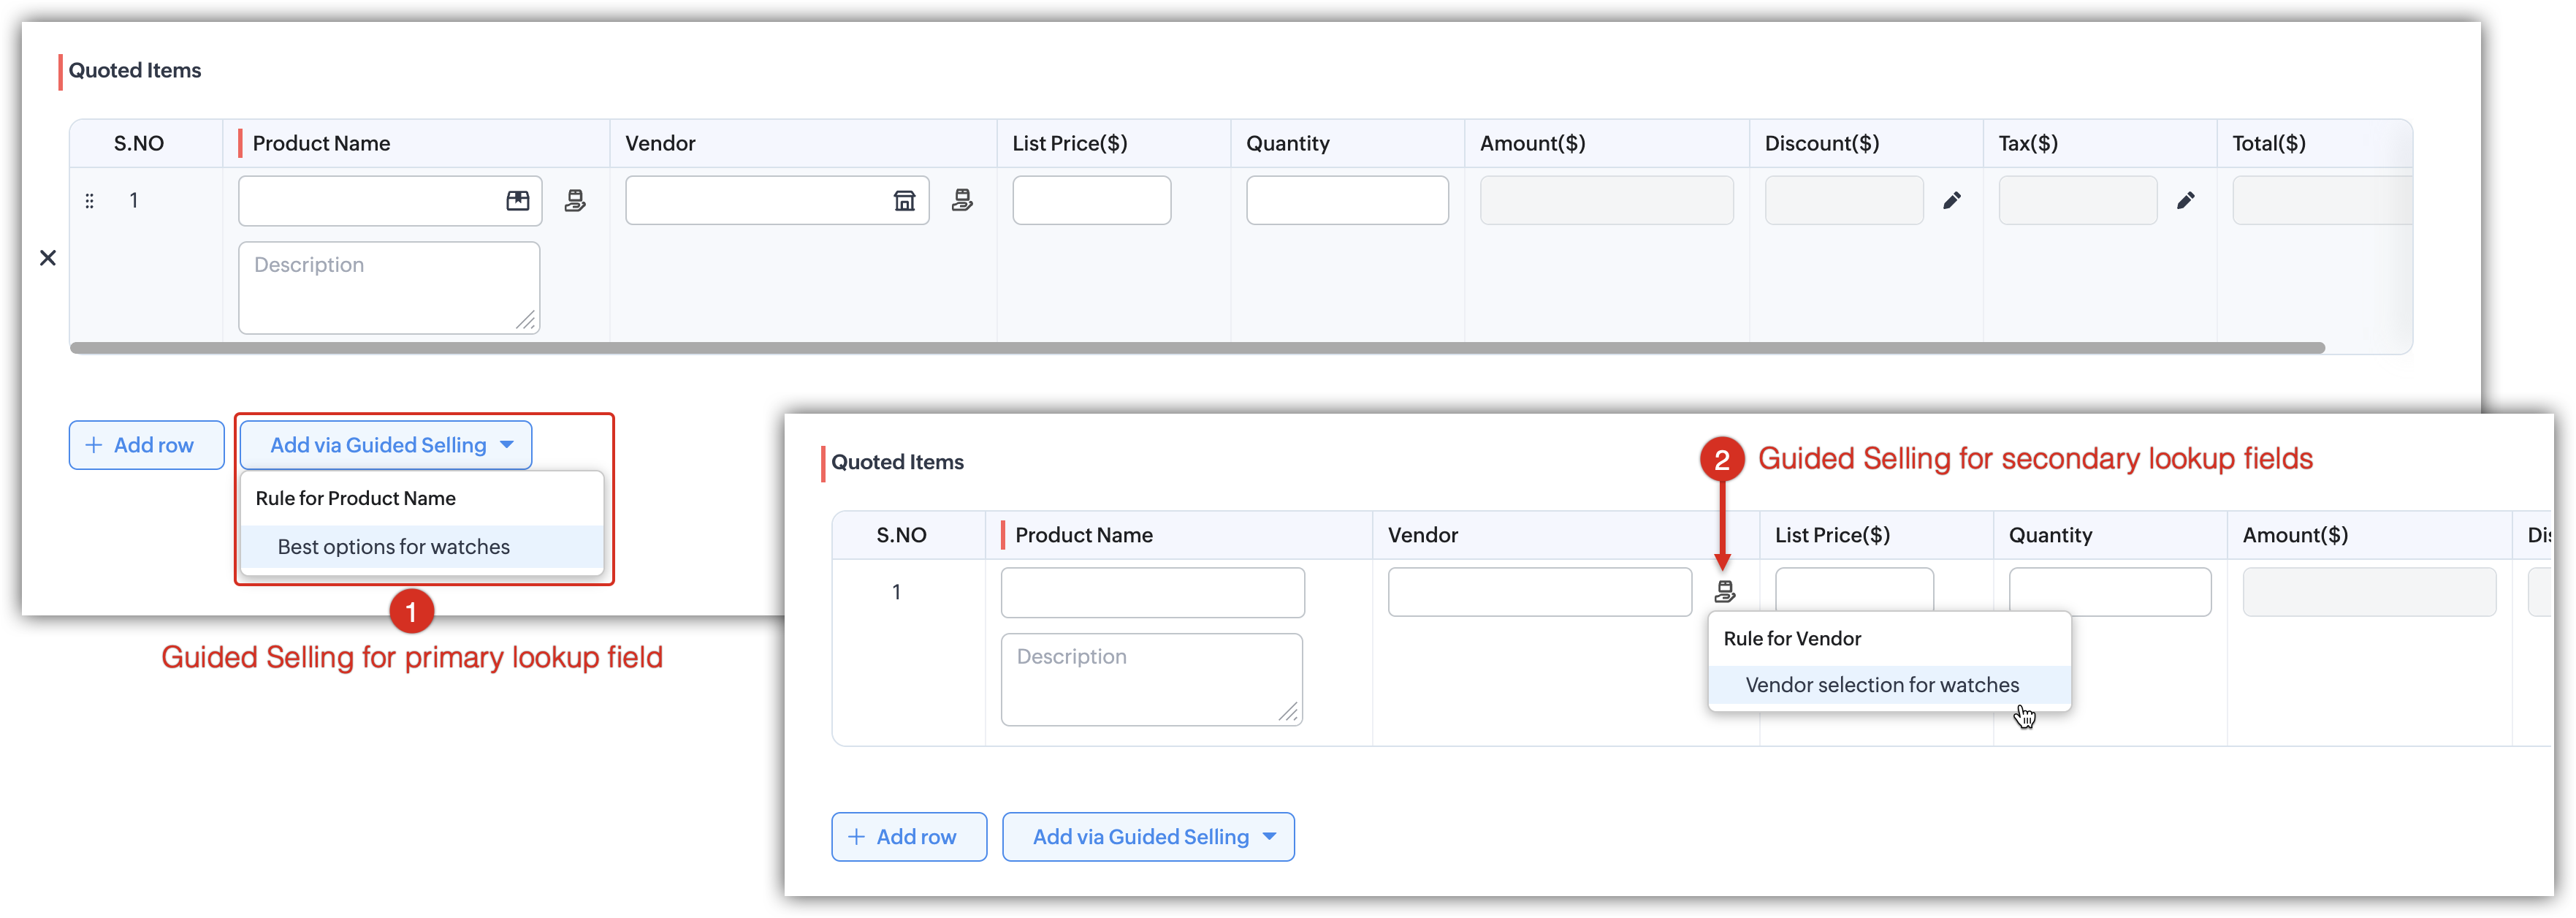Select Best options for watches rule
This screenshot has height=918, width=2576.
click(394, 547)
